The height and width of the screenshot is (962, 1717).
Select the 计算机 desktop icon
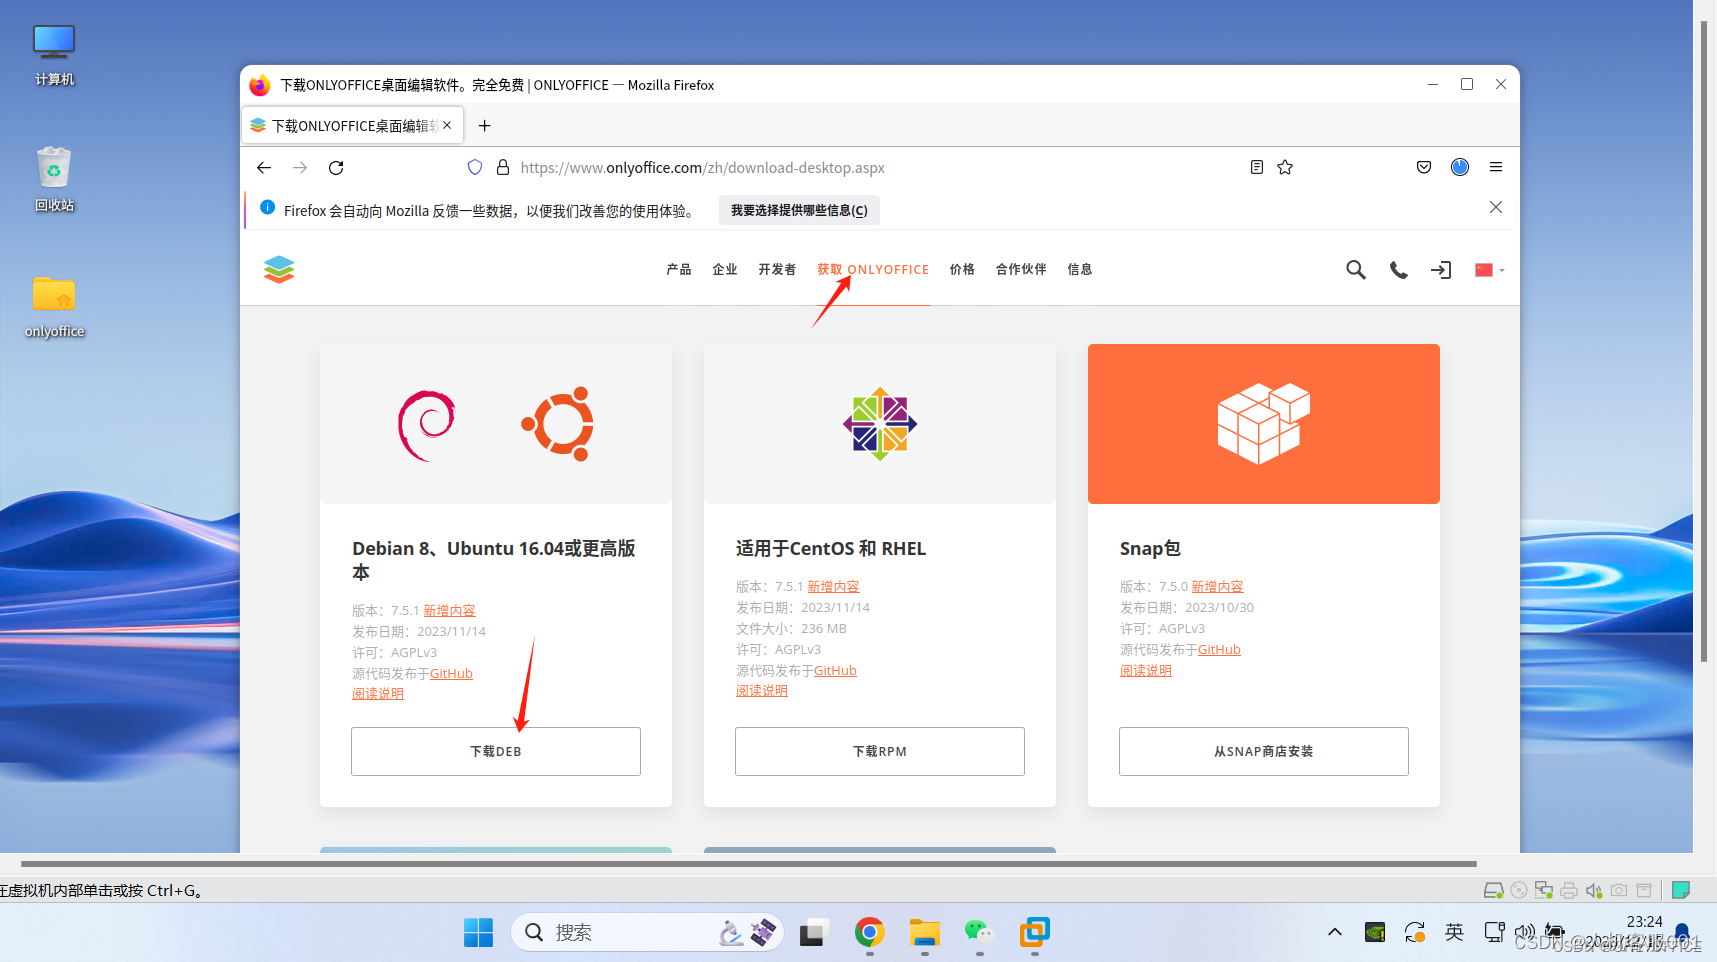tap(54, 56)
